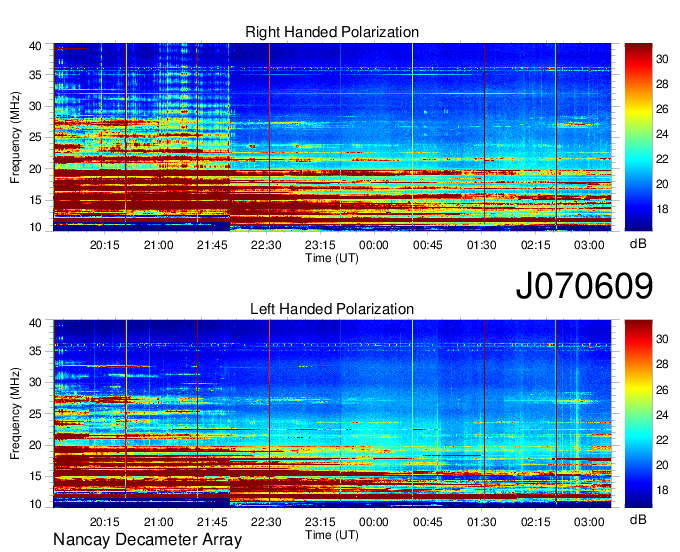Click "21:45" time tick on Right Handed plot

212,245
